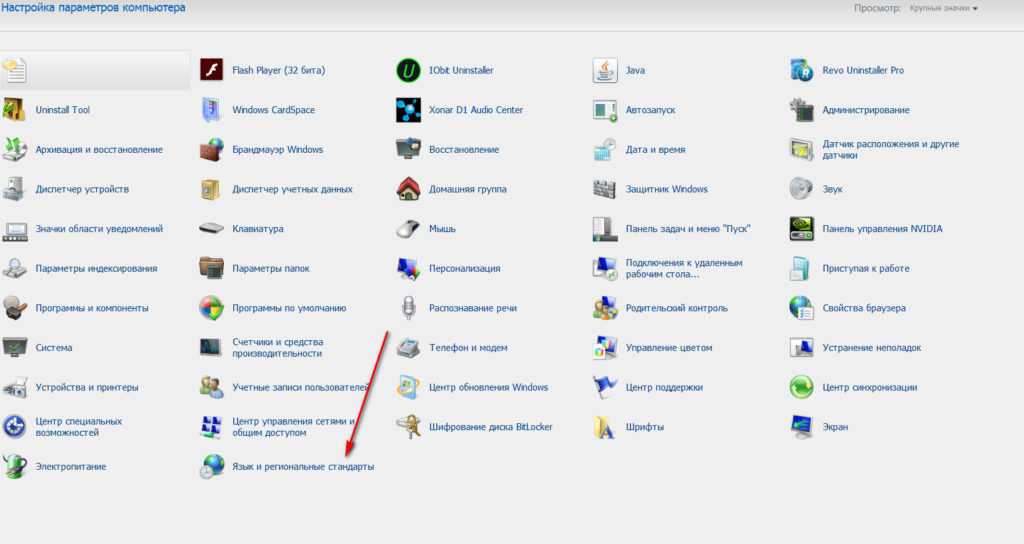Click the Защитник Windows icon

(x=605, y=189)
